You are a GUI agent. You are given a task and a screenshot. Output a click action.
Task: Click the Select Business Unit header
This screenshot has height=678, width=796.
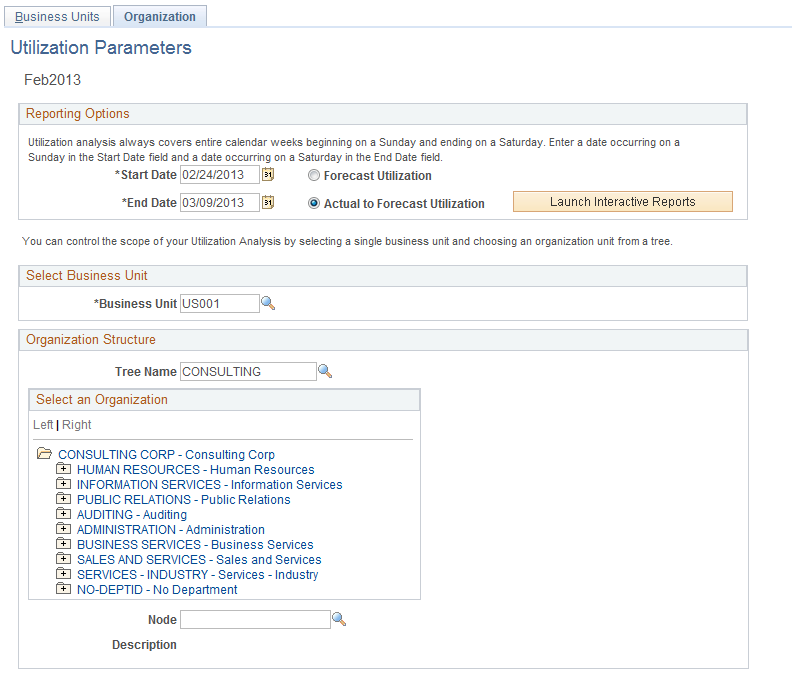pyautogui.click(x=383, y=276)
